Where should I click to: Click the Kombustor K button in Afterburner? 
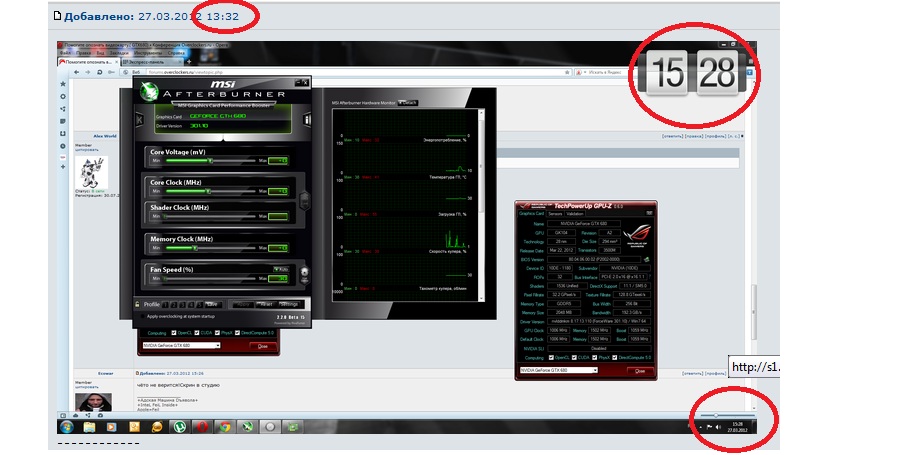click(139, 120)
